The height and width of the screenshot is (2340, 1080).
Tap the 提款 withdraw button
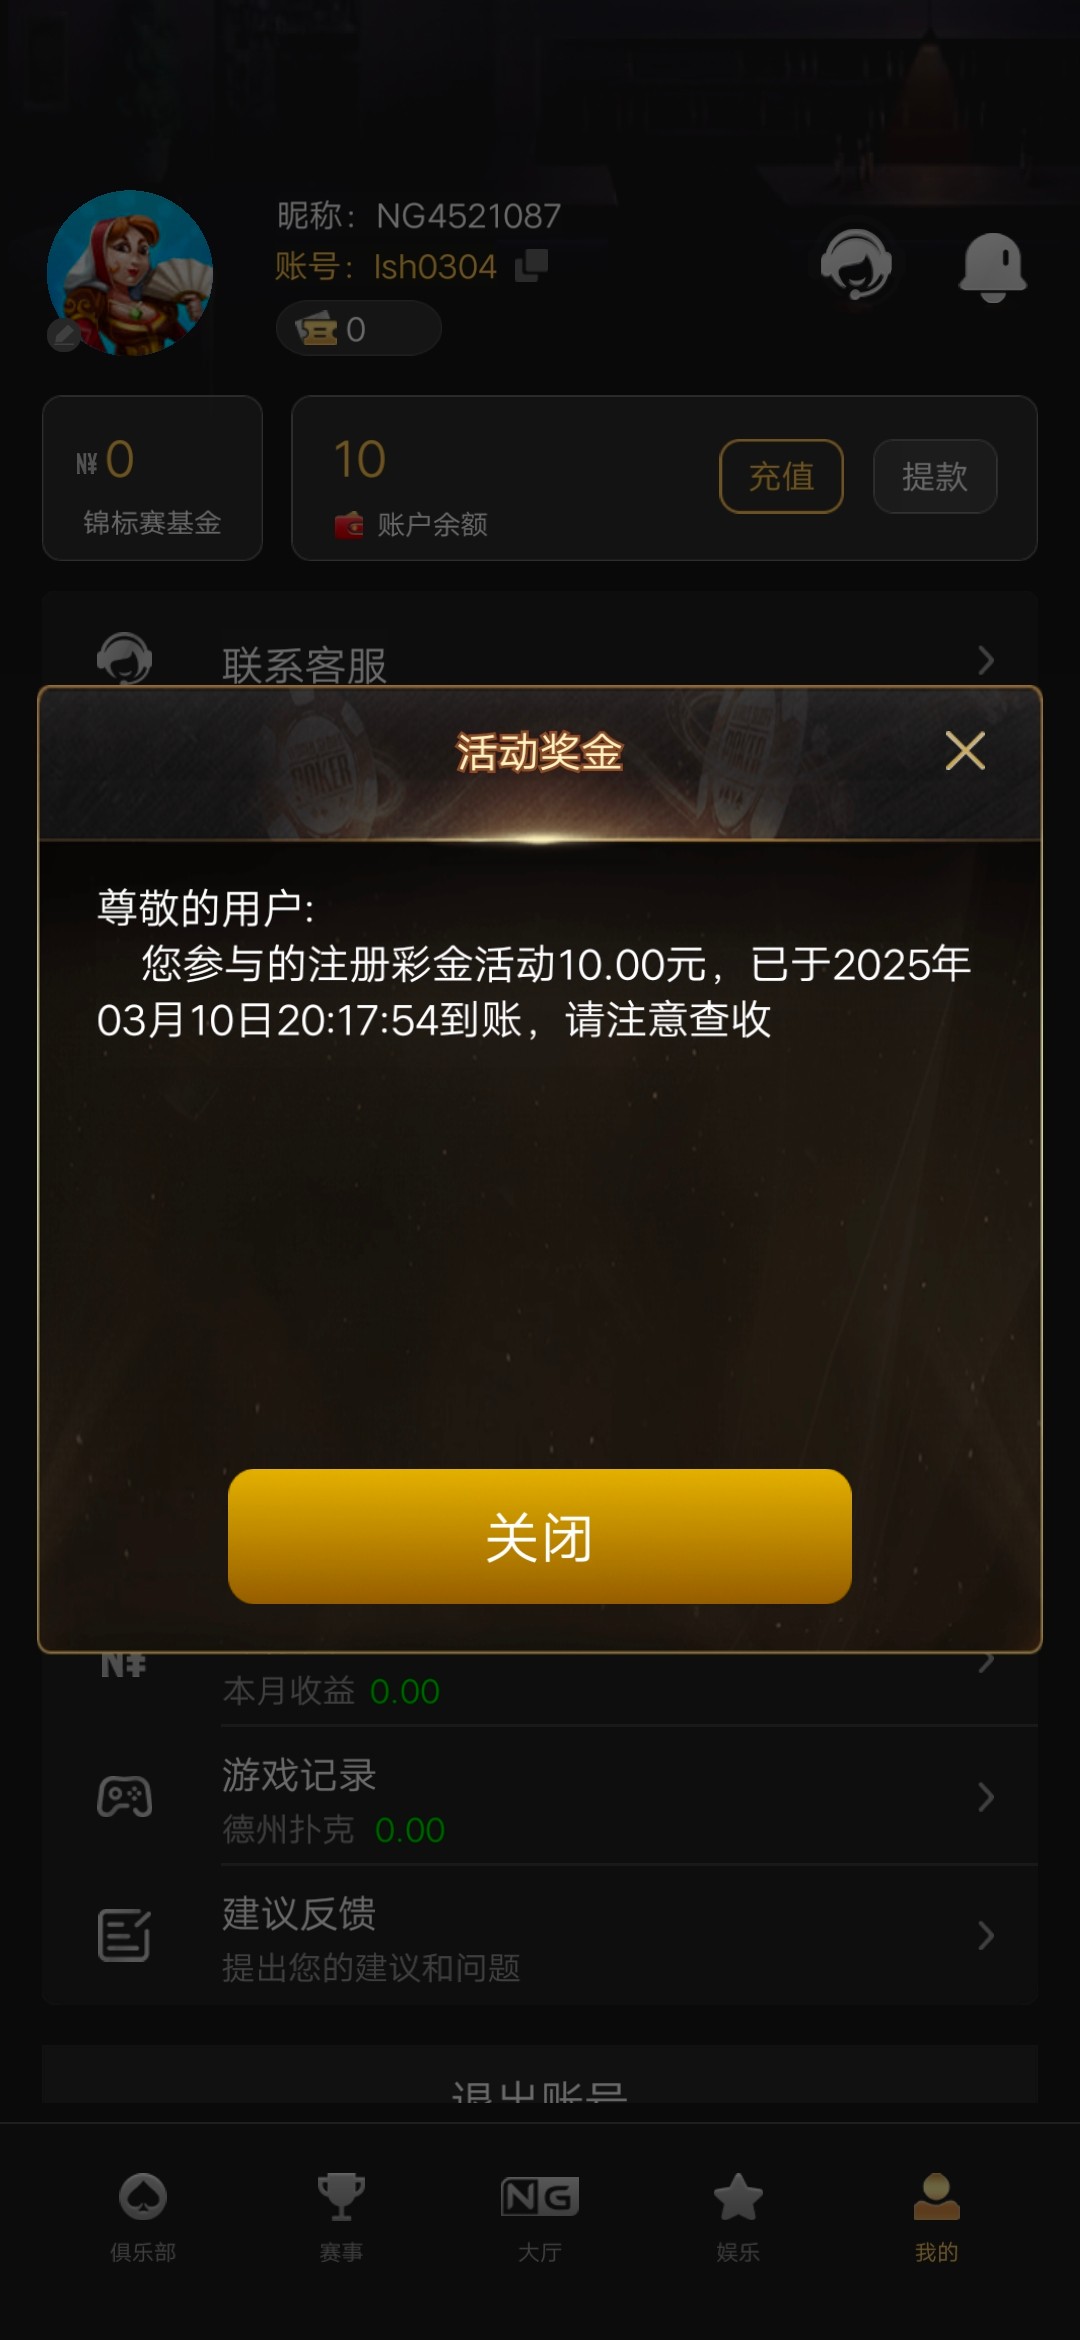coord(935,476)
